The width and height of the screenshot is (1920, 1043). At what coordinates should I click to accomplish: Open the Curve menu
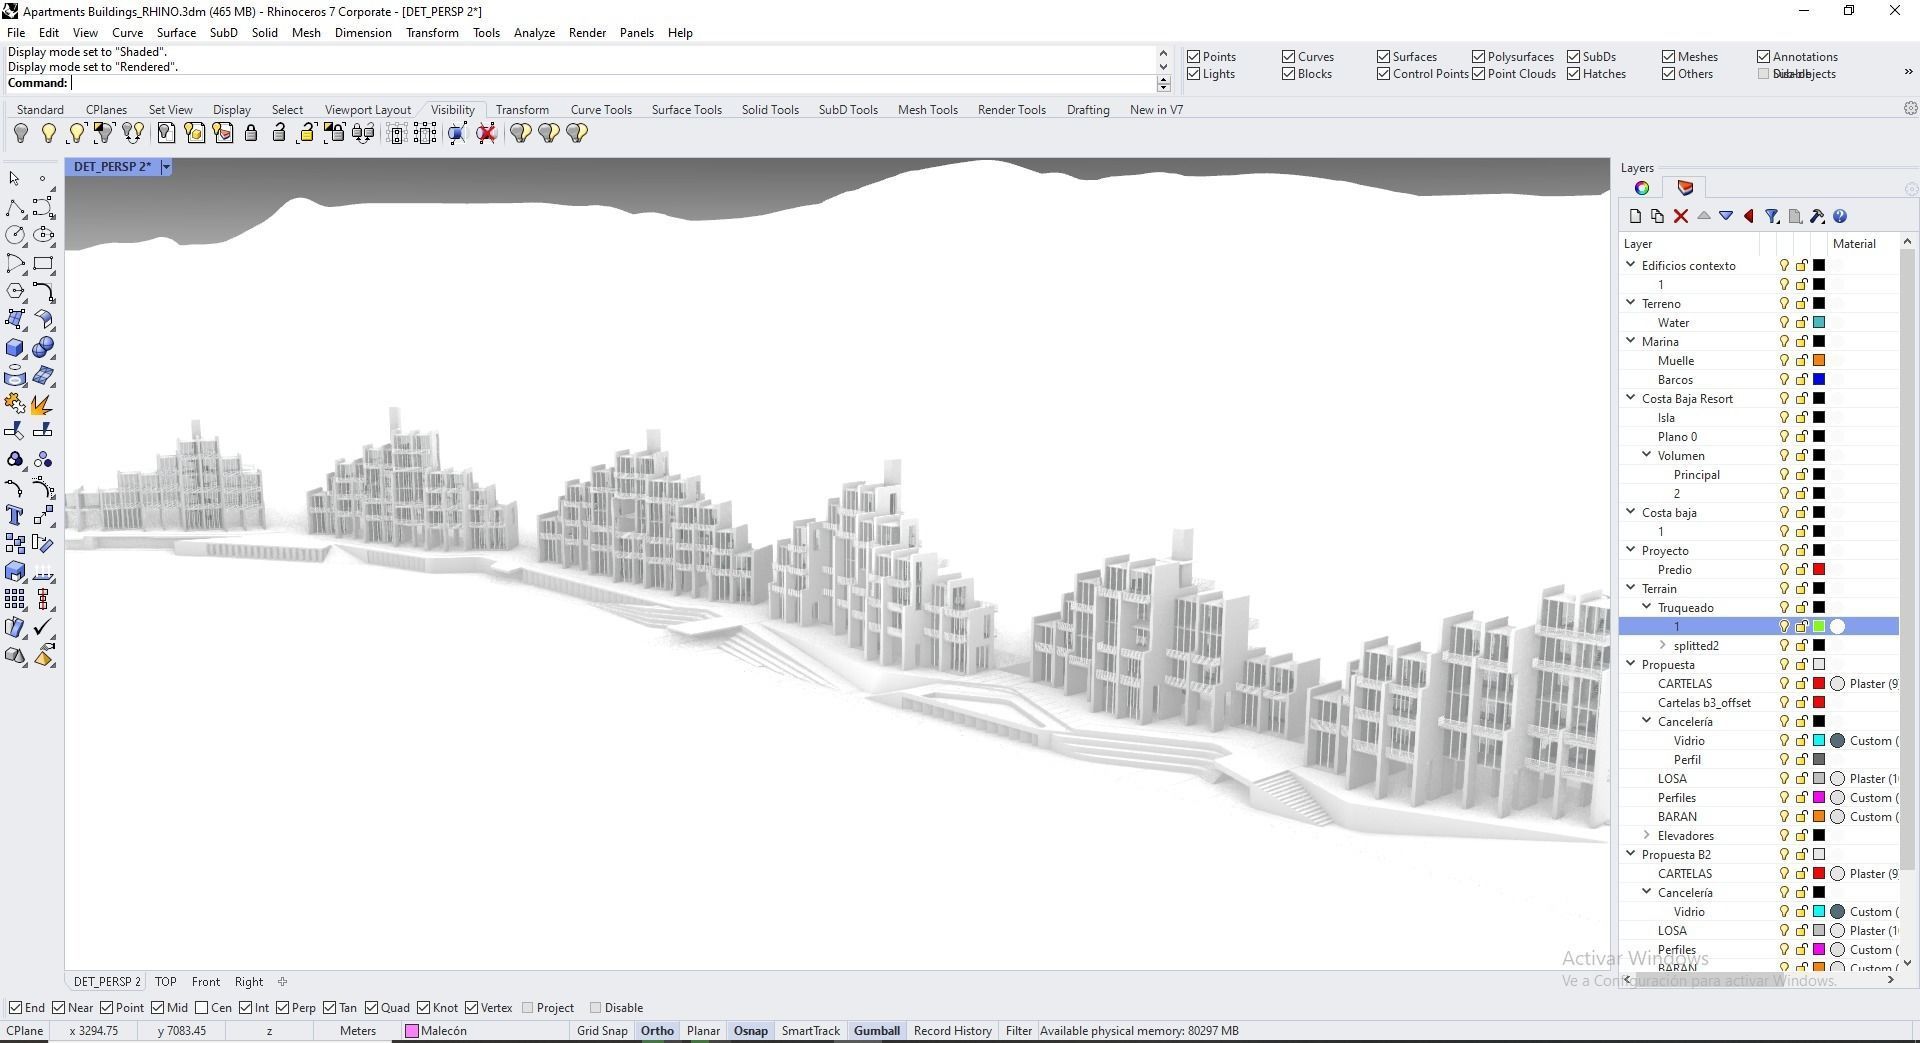(x=127, y=33)
